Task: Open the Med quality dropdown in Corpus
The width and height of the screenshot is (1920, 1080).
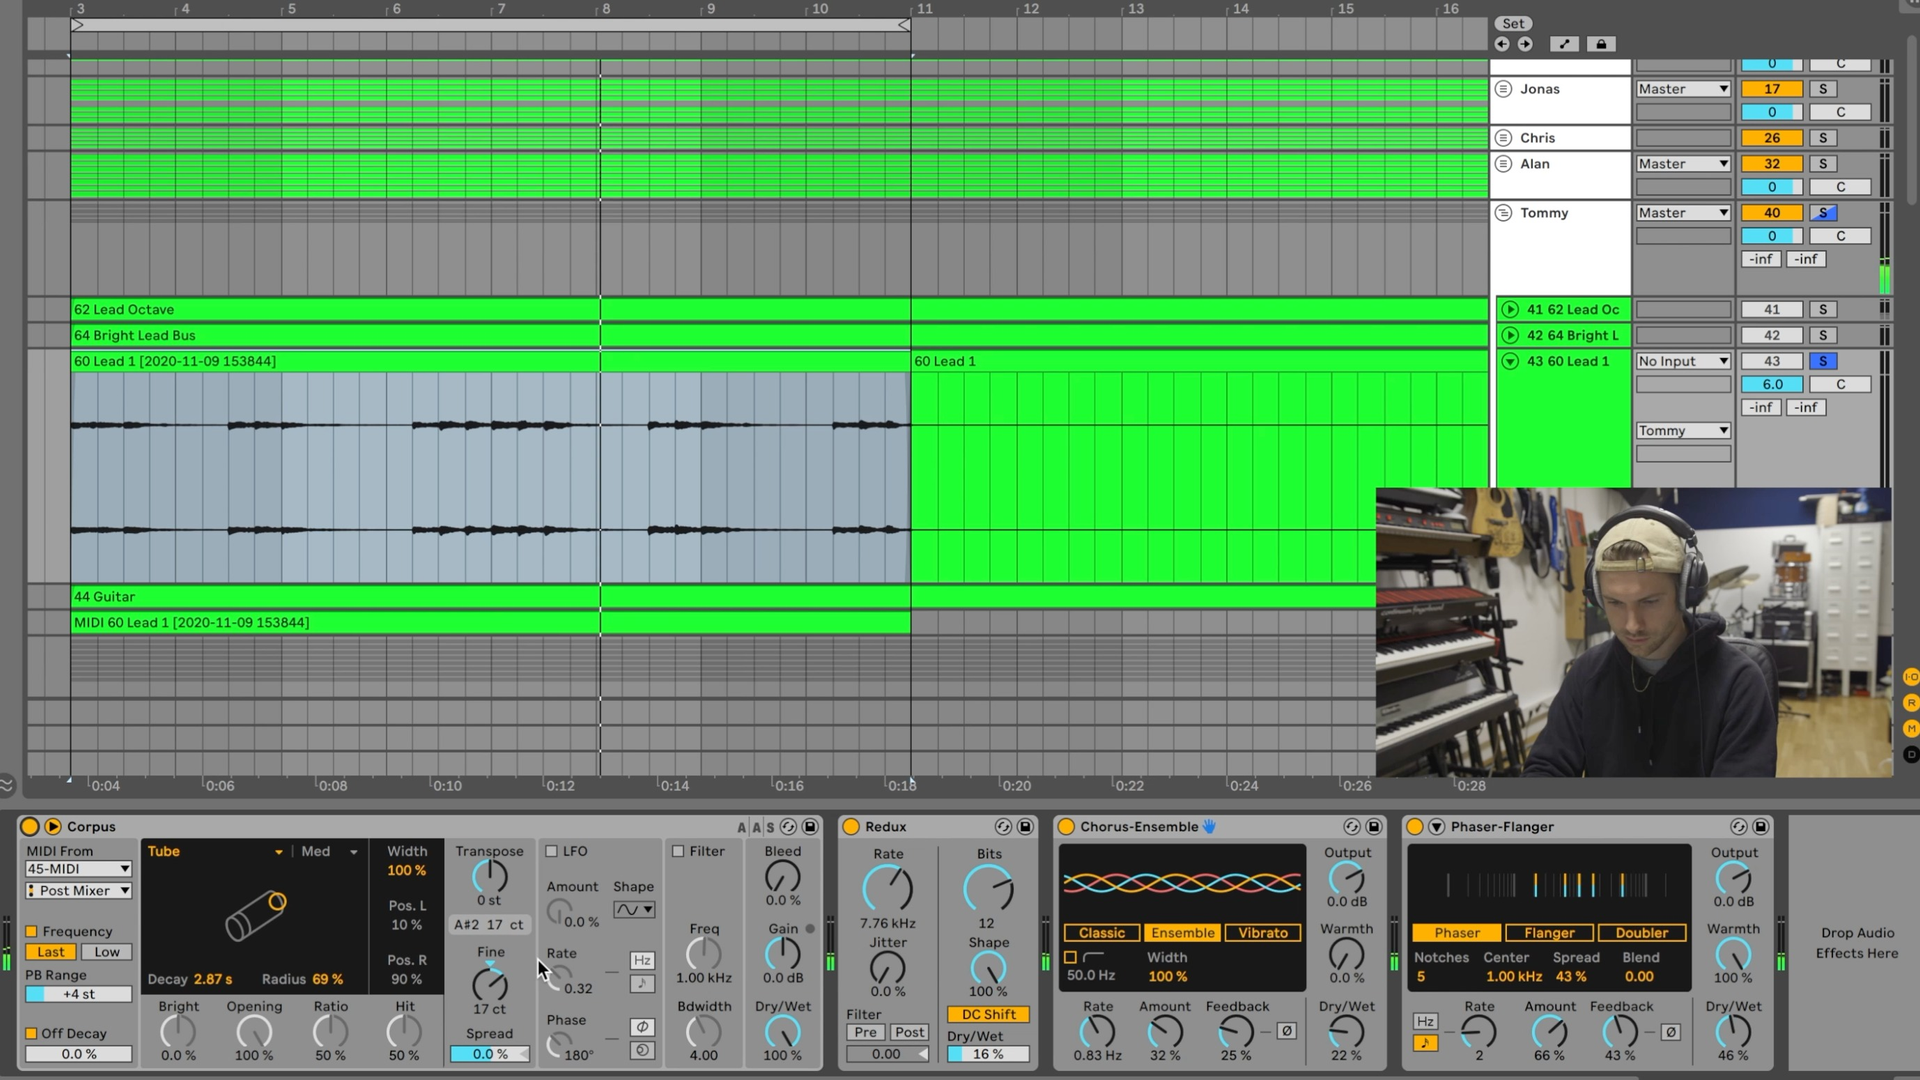Action: tap(330, 852)
